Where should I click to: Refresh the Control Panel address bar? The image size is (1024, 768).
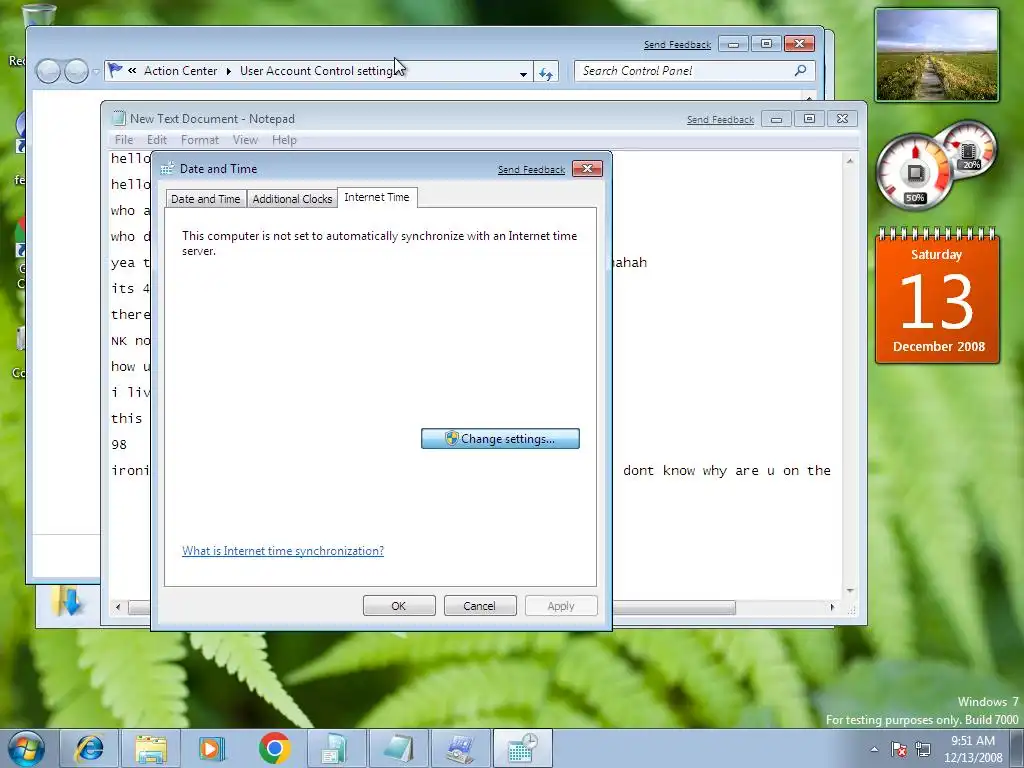546,73
